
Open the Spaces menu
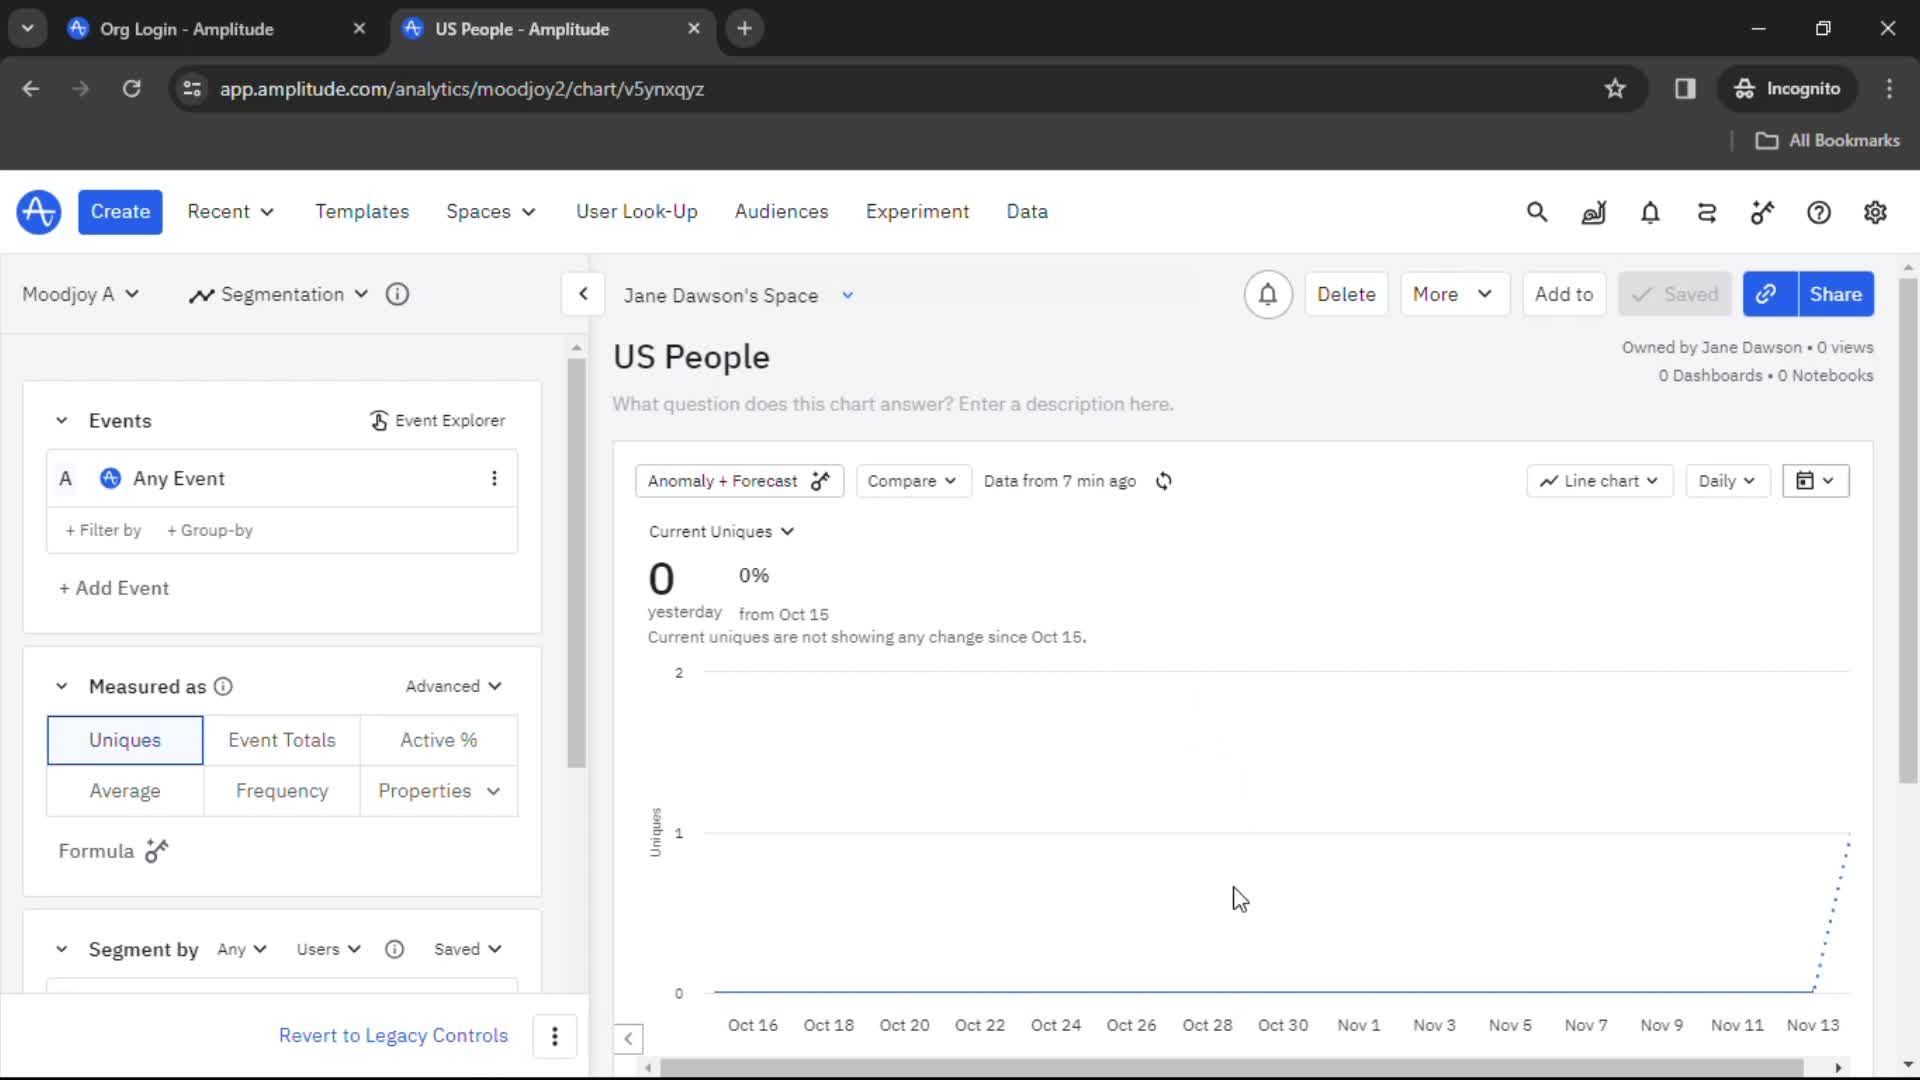pyautogui.click(x=491, y=212)
